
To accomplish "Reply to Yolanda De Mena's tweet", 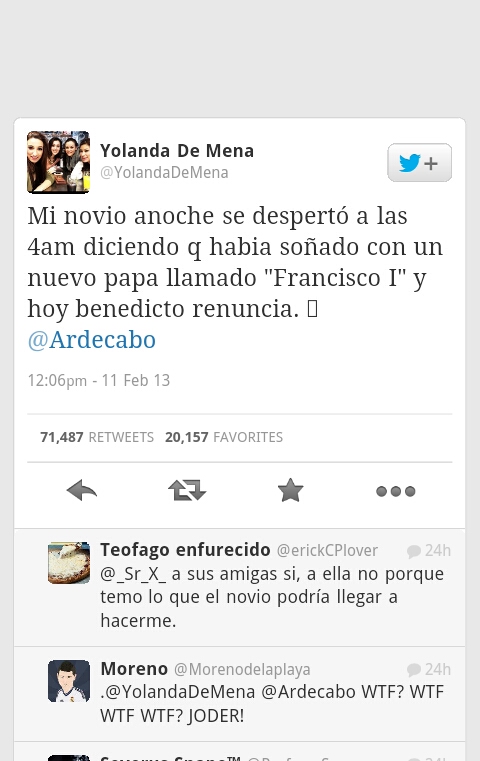I will point(82,490).
